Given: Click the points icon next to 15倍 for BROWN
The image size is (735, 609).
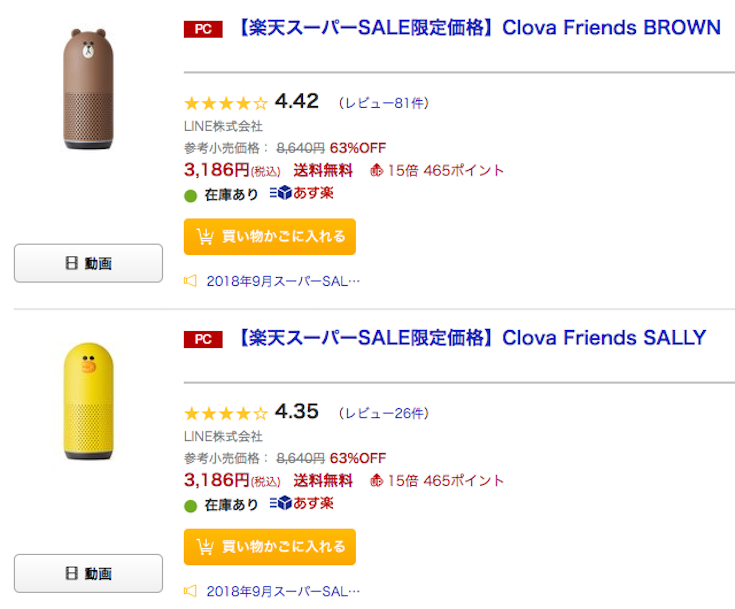Looking at the screenshot, I should coord(376,170).
